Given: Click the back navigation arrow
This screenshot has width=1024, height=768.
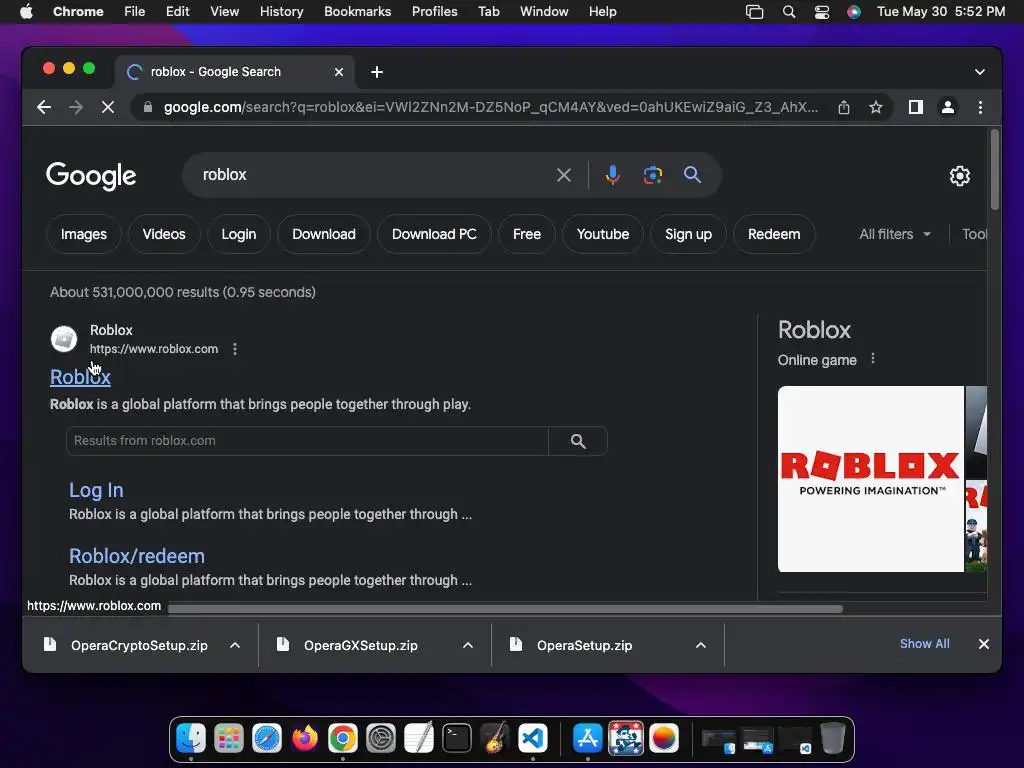Looking at the screenshot, I should (x=44, y=107).
